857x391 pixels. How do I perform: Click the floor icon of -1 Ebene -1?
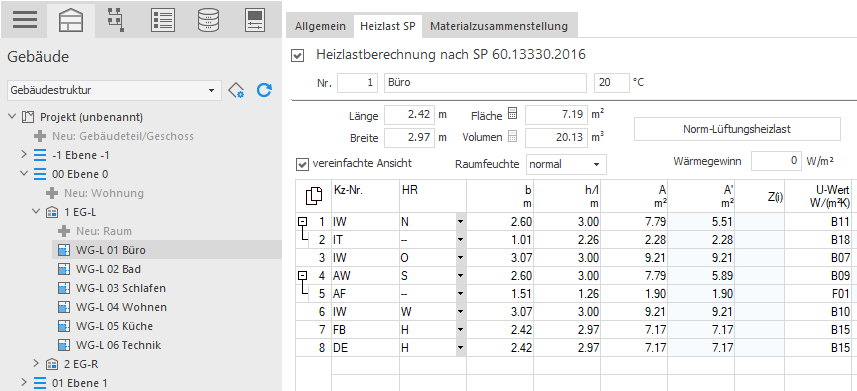(40, 155)
